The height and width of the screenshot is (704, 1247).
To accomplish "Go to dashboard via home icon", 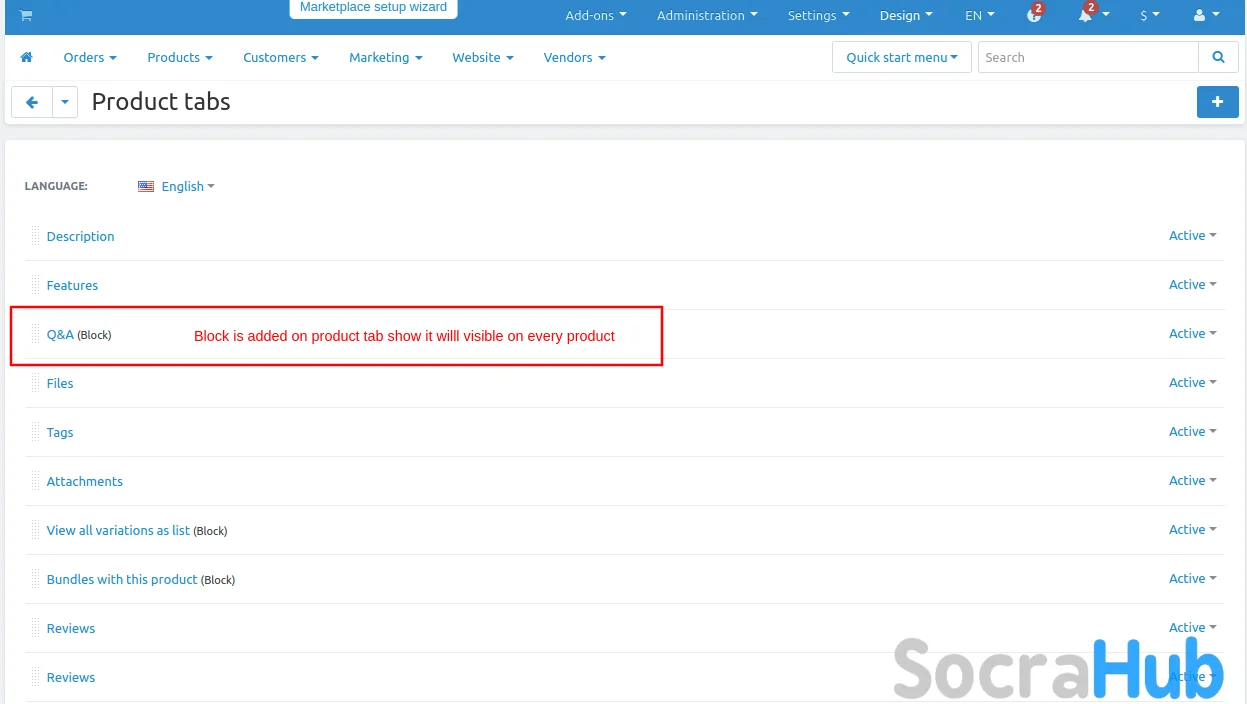I will pos(27,58).
